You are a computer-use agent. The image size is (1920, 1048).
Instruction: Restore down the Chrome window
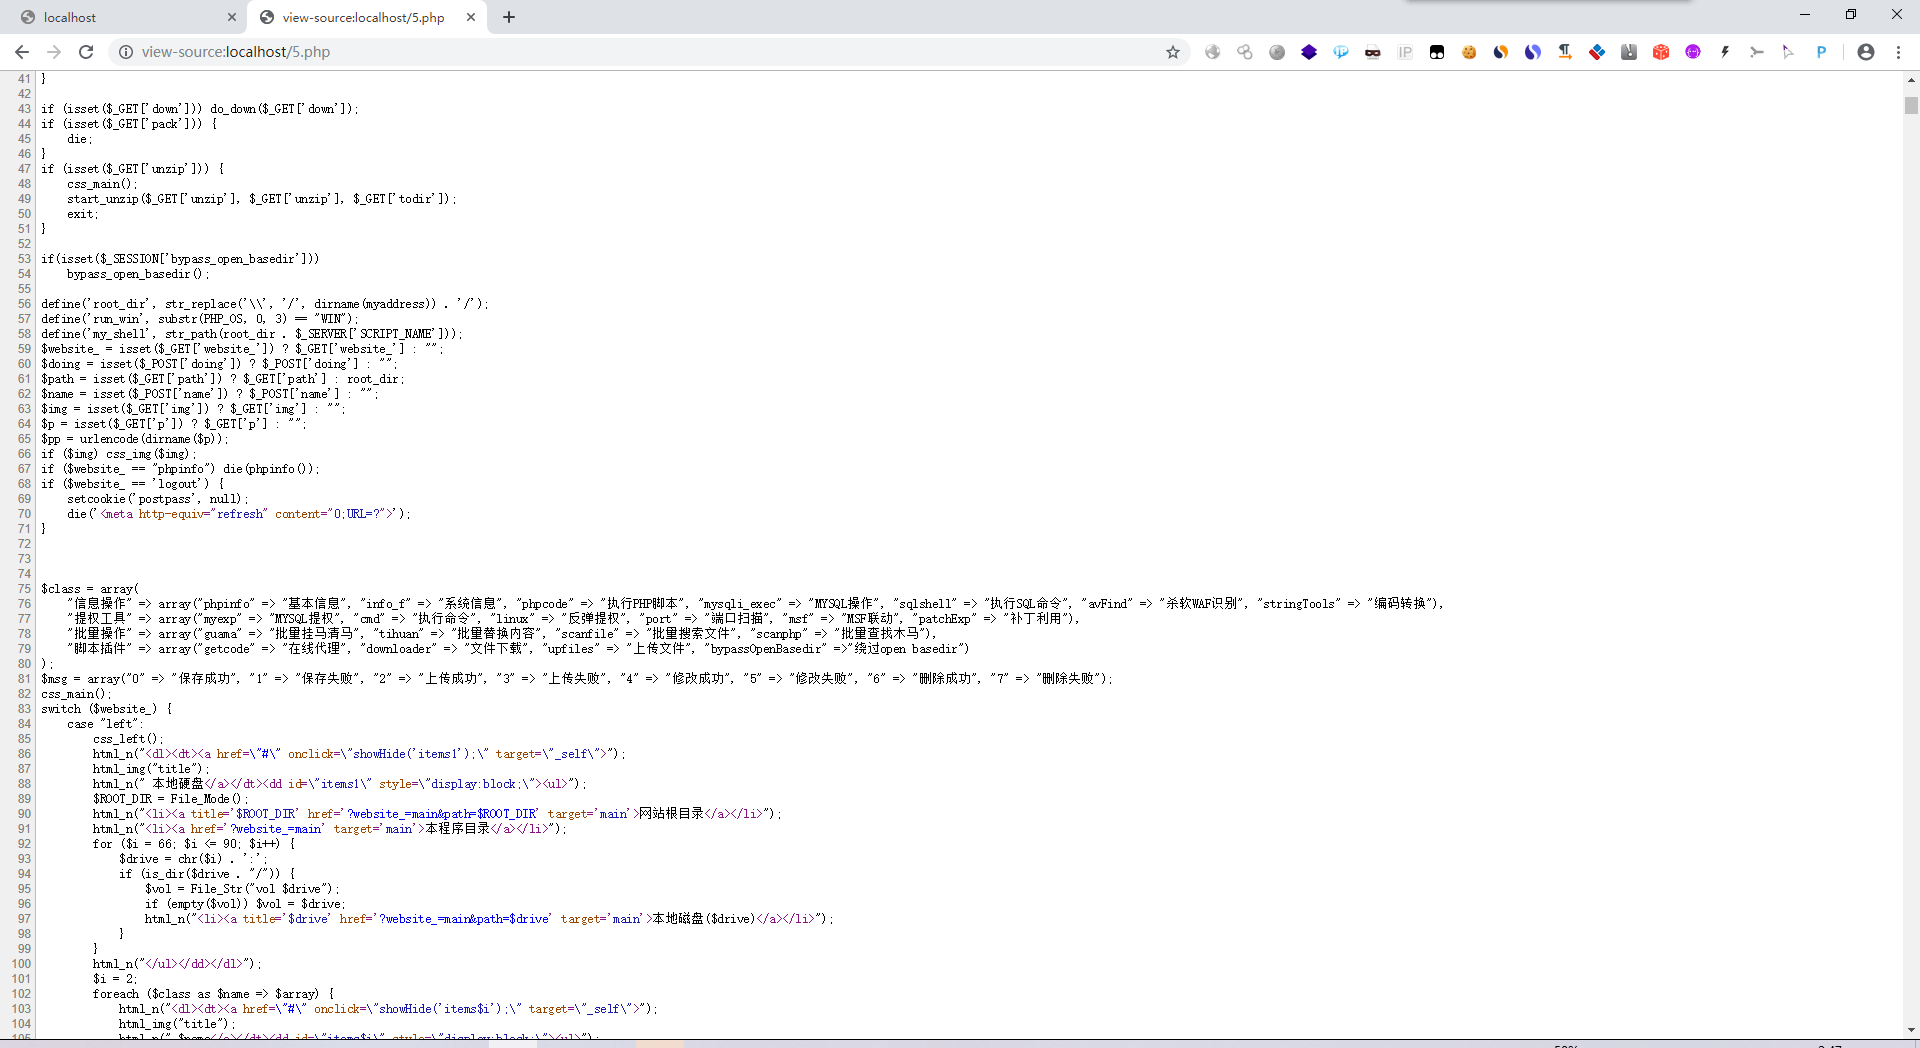pyautogui.click(x=1851, y=14)
